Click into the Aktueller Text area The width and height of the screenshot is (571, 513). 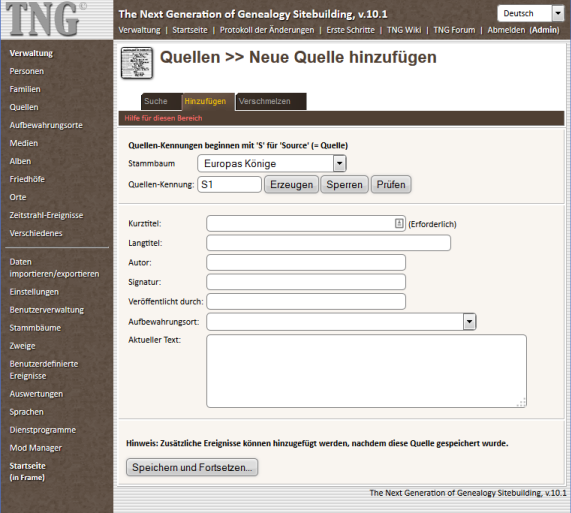[366, 371]
